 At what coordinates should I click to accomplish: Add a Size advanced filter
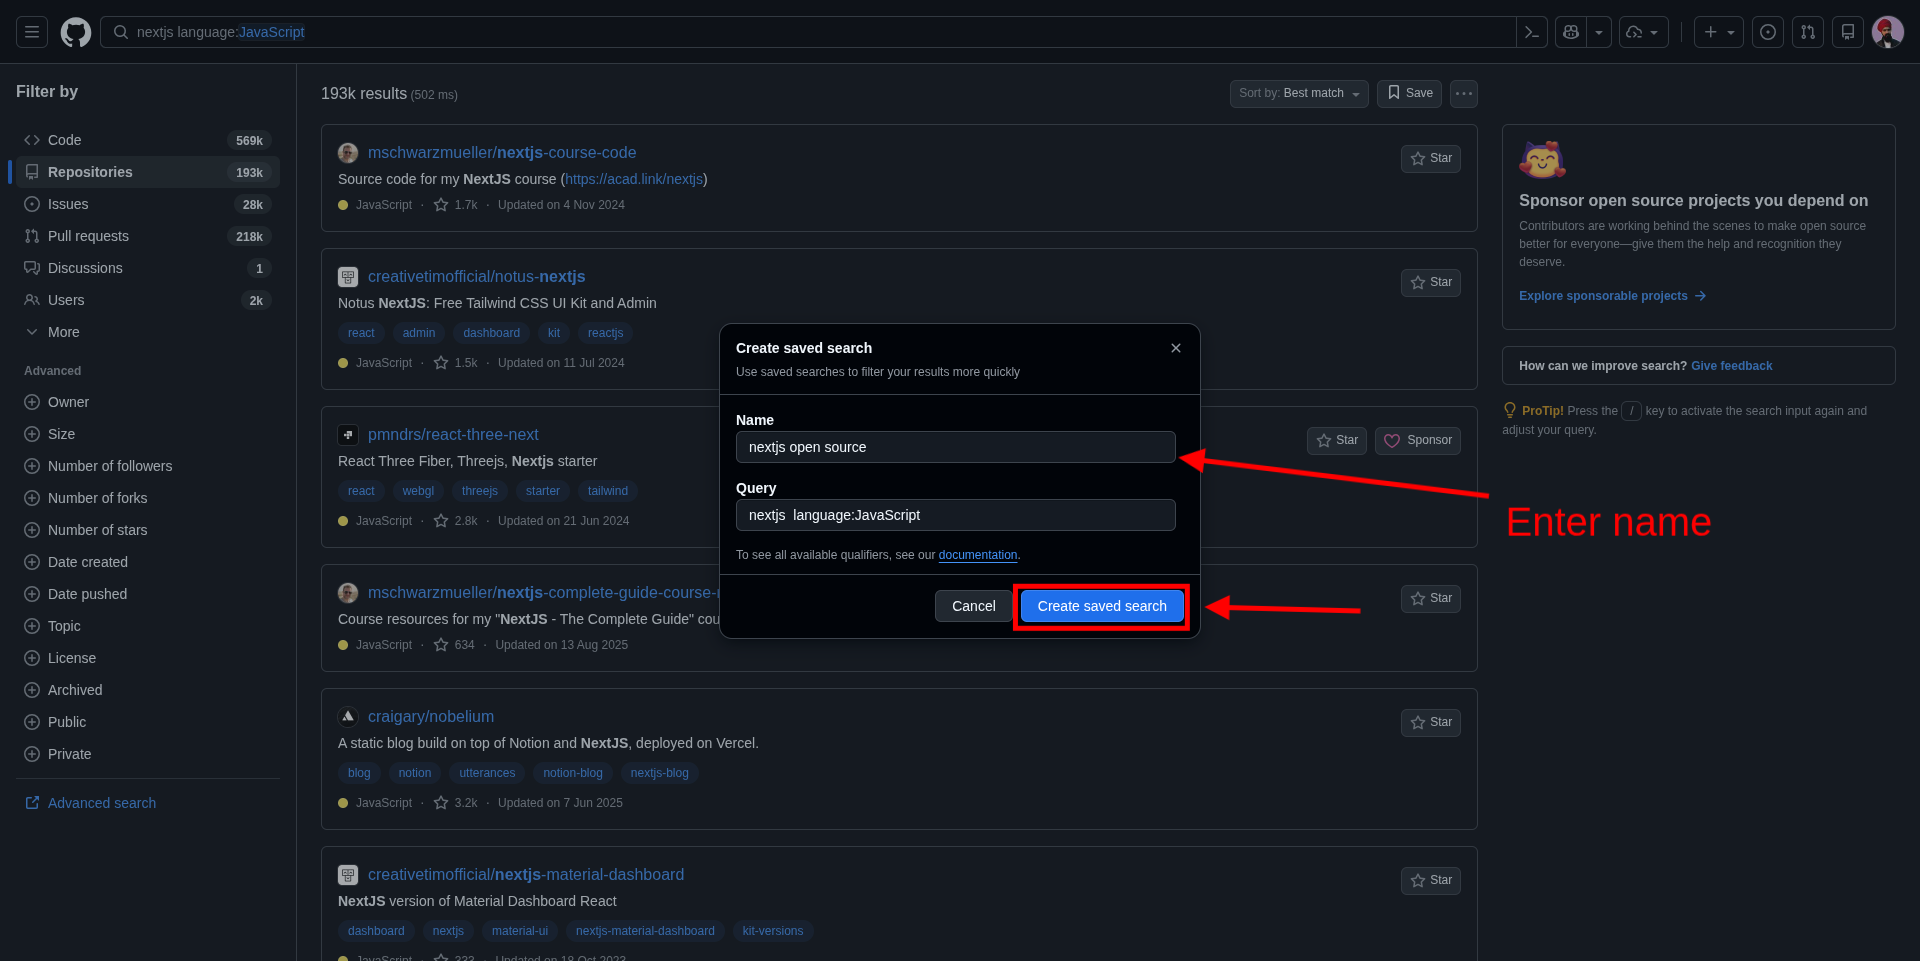148,434
